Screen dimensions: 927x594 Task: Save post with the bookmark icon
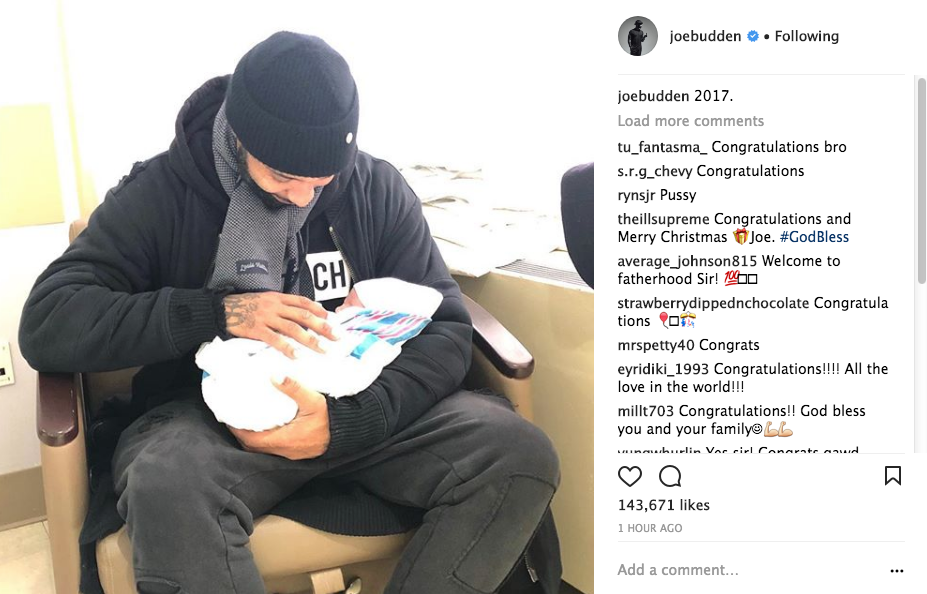click(x=893, y=476)
